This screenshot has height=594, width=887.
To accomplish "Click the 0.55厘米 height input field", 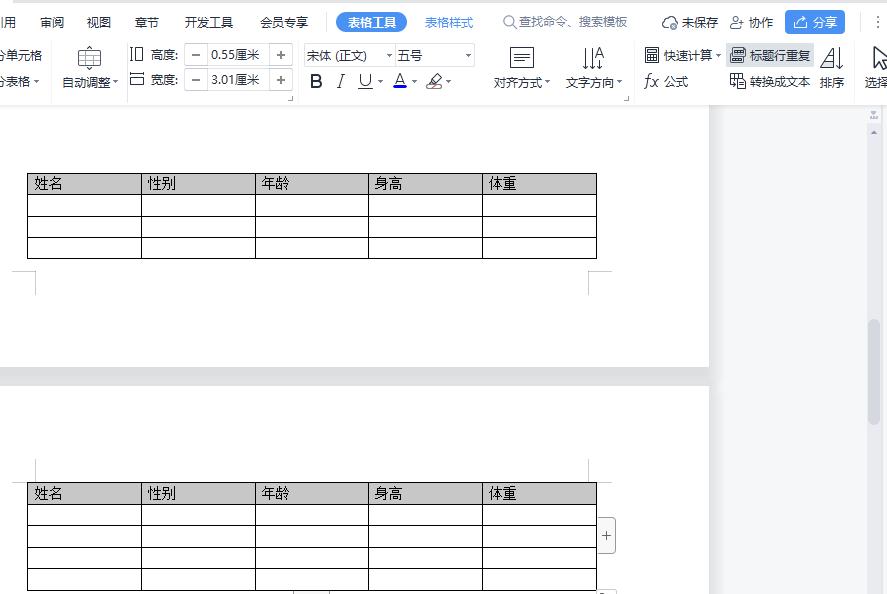I will 238,55.
